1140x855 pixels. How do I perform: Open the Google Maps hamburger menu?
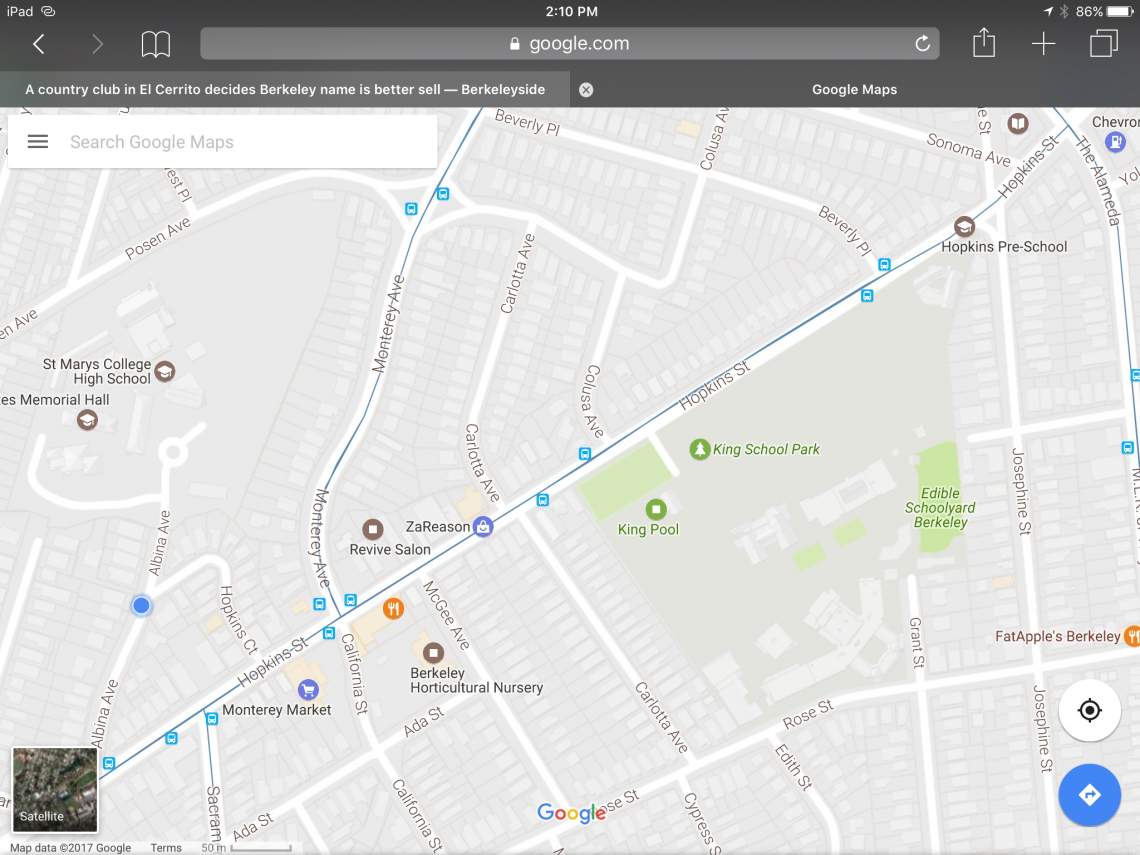38,142
